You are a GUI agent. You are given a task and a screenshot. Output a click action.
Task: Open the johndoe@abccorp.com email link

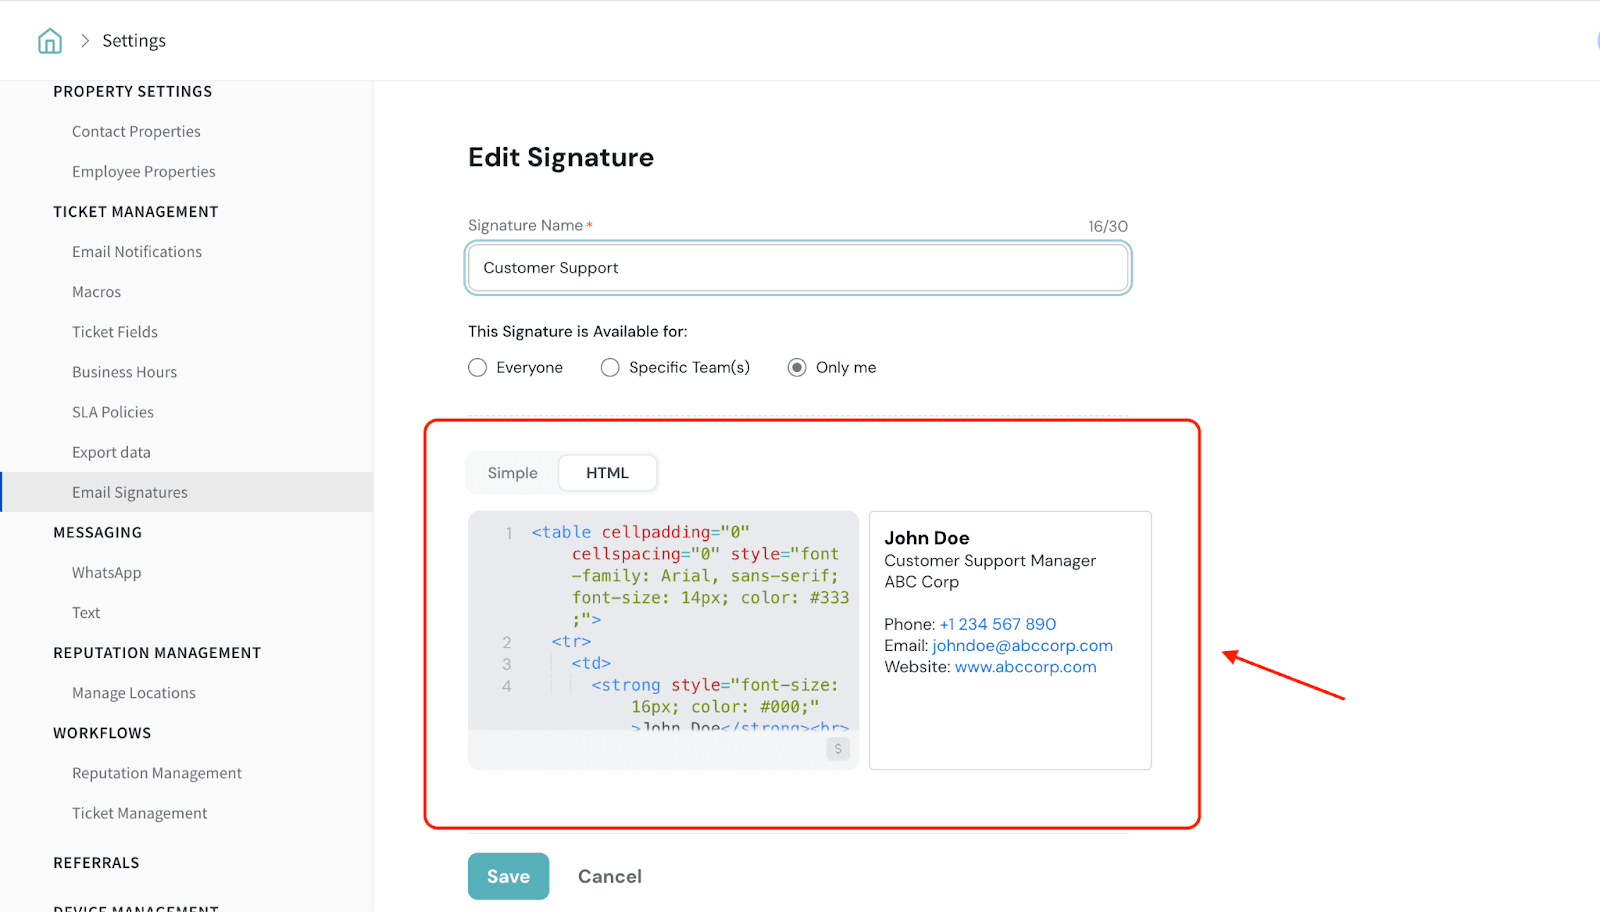1022,646
